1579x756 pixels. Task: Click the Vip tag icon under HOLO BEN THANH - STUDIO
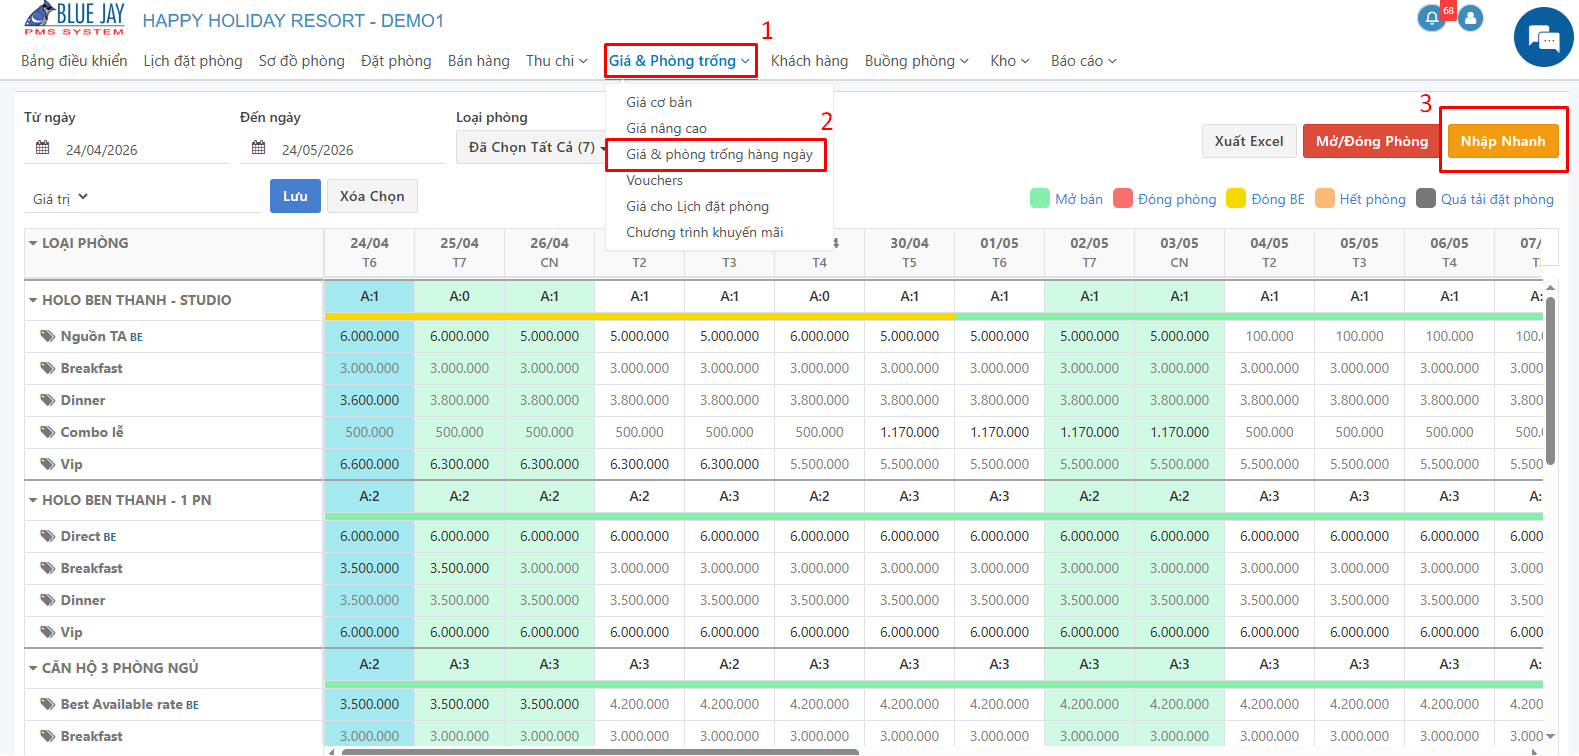pyautogui.click(x=48, y=464)
